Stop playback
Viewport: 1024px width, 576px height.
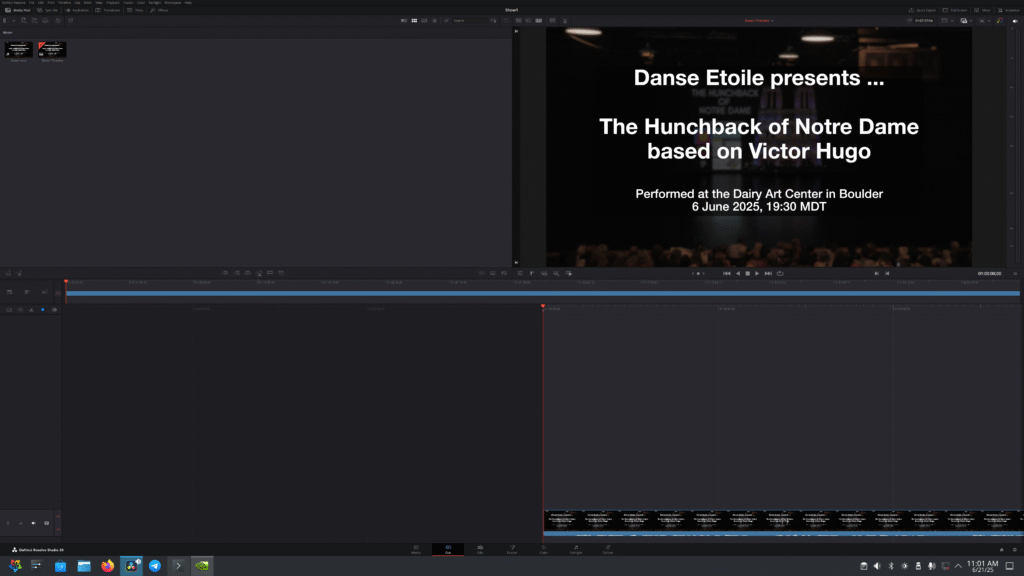coord(748,274)
